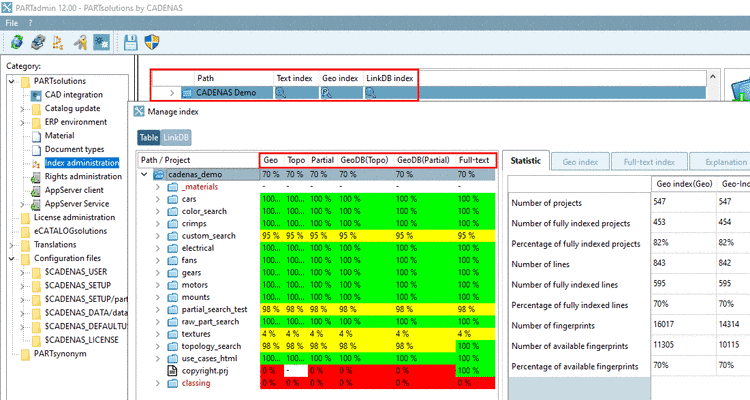Image resolution: width=750 pixels, height=400 pixels.
Task: Click the stacked disk drives toolbar icon
Action: [x=38, y=43]
